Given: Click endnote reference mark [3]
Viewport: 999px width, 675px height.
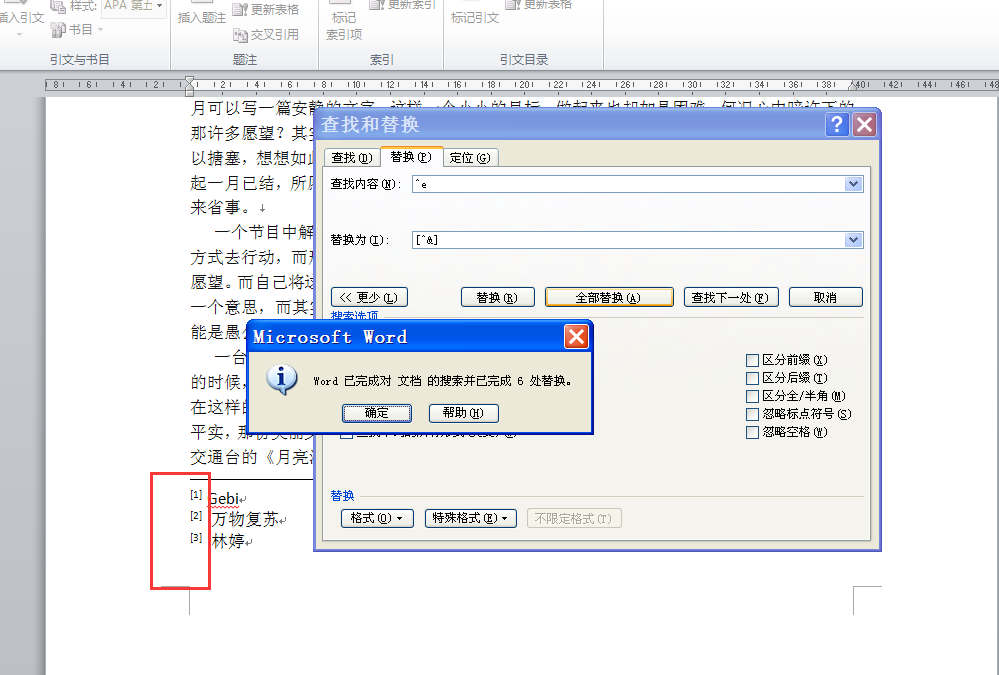Looking at the screenshot, I should click(196, 537).
